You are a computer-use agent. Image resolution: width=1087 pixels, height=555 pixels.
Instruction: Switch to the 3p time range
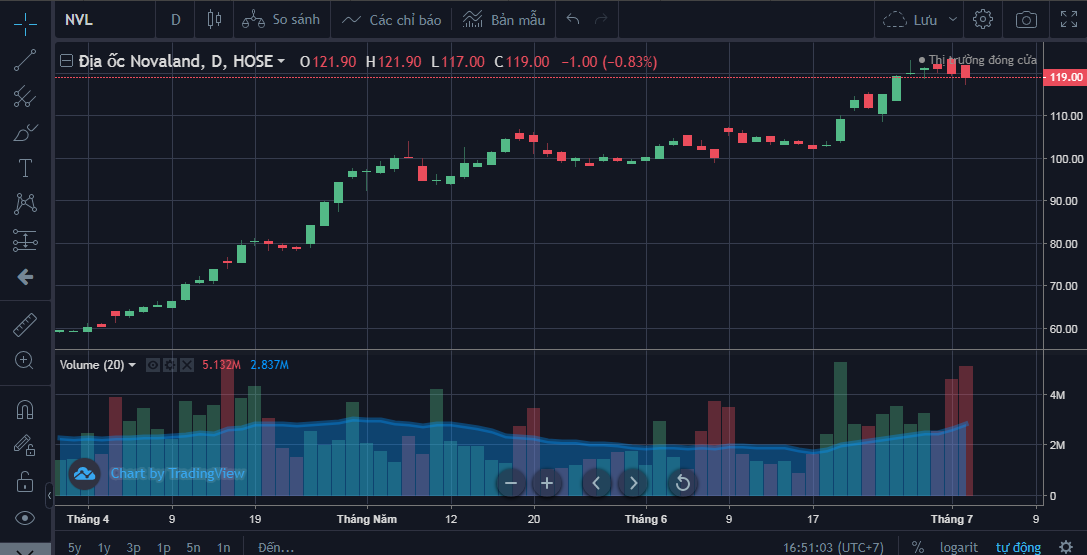click(133, 547)
